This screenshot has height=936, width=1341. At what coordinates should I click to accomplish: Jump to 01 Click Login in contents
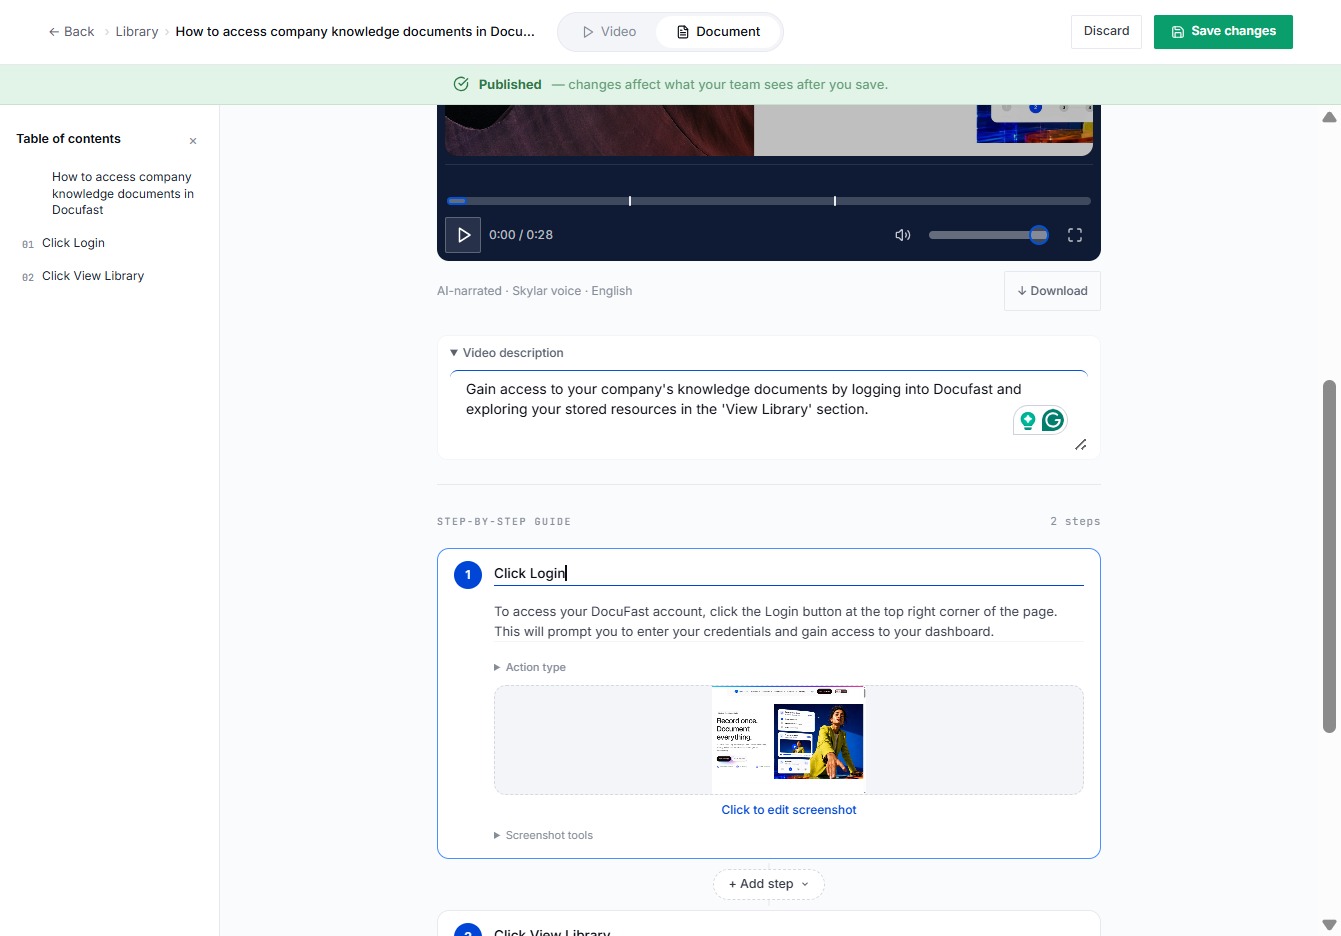pyautogui.click(x=73, y=243)
